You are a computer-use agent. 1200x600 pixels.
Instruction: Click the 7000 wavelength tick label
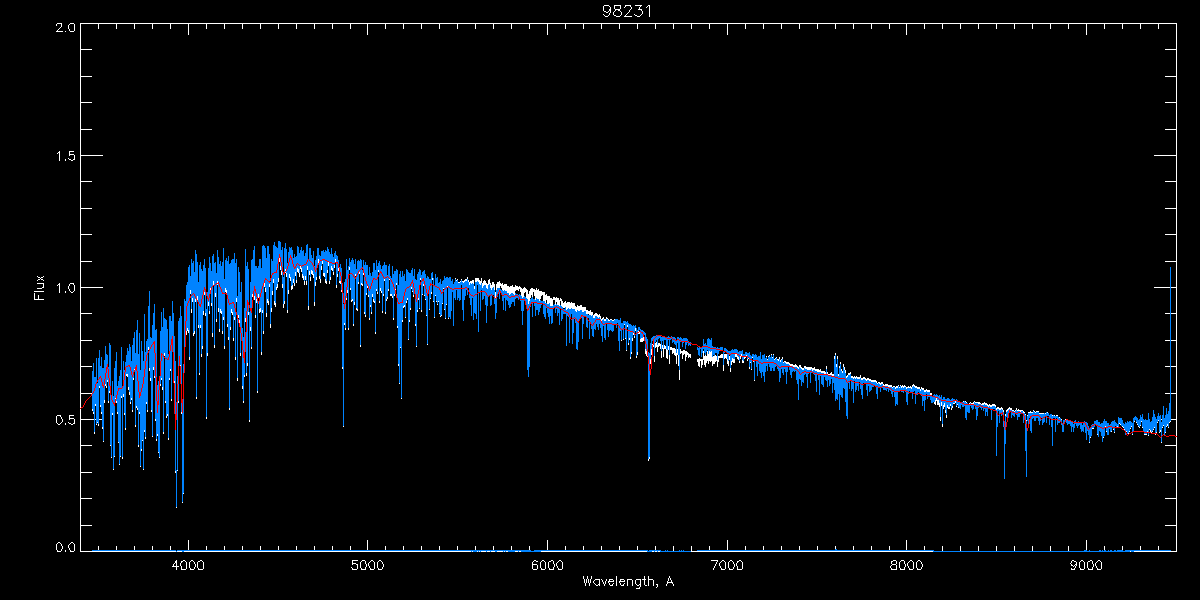[x=727, y=565]
